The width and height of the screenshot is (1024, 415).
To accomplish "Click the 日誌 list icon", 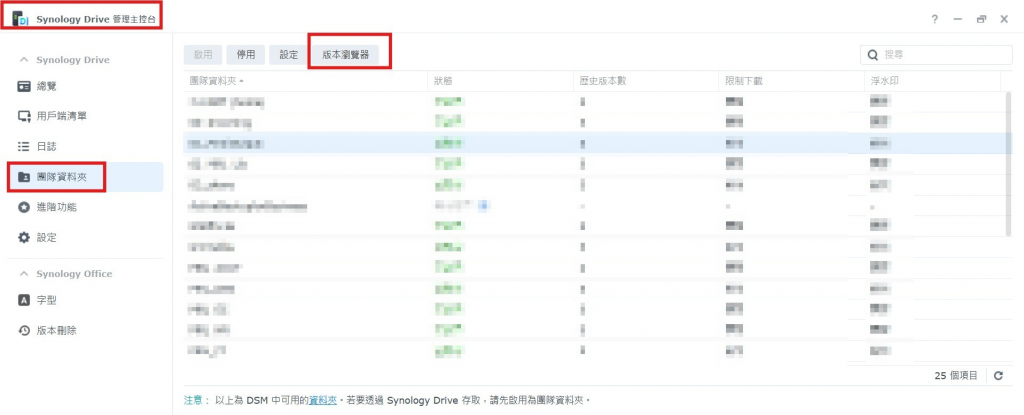I will [x=24, y=146].
